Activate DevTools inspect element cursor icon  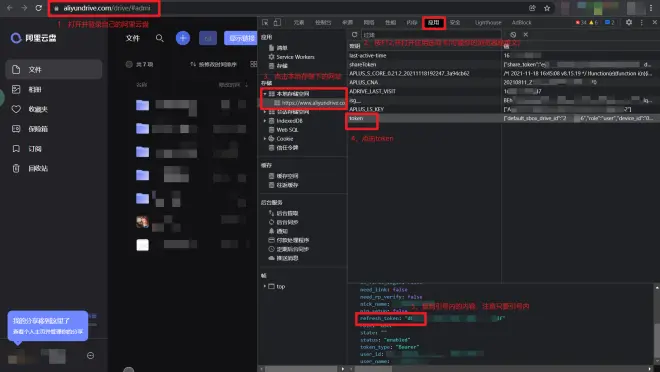(265, 22)
